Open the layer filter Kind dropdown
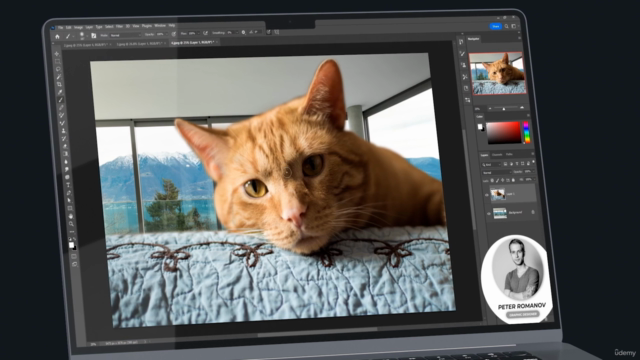Image resolution: width=640 pixels, height=360 pixels. pos(491,164)
